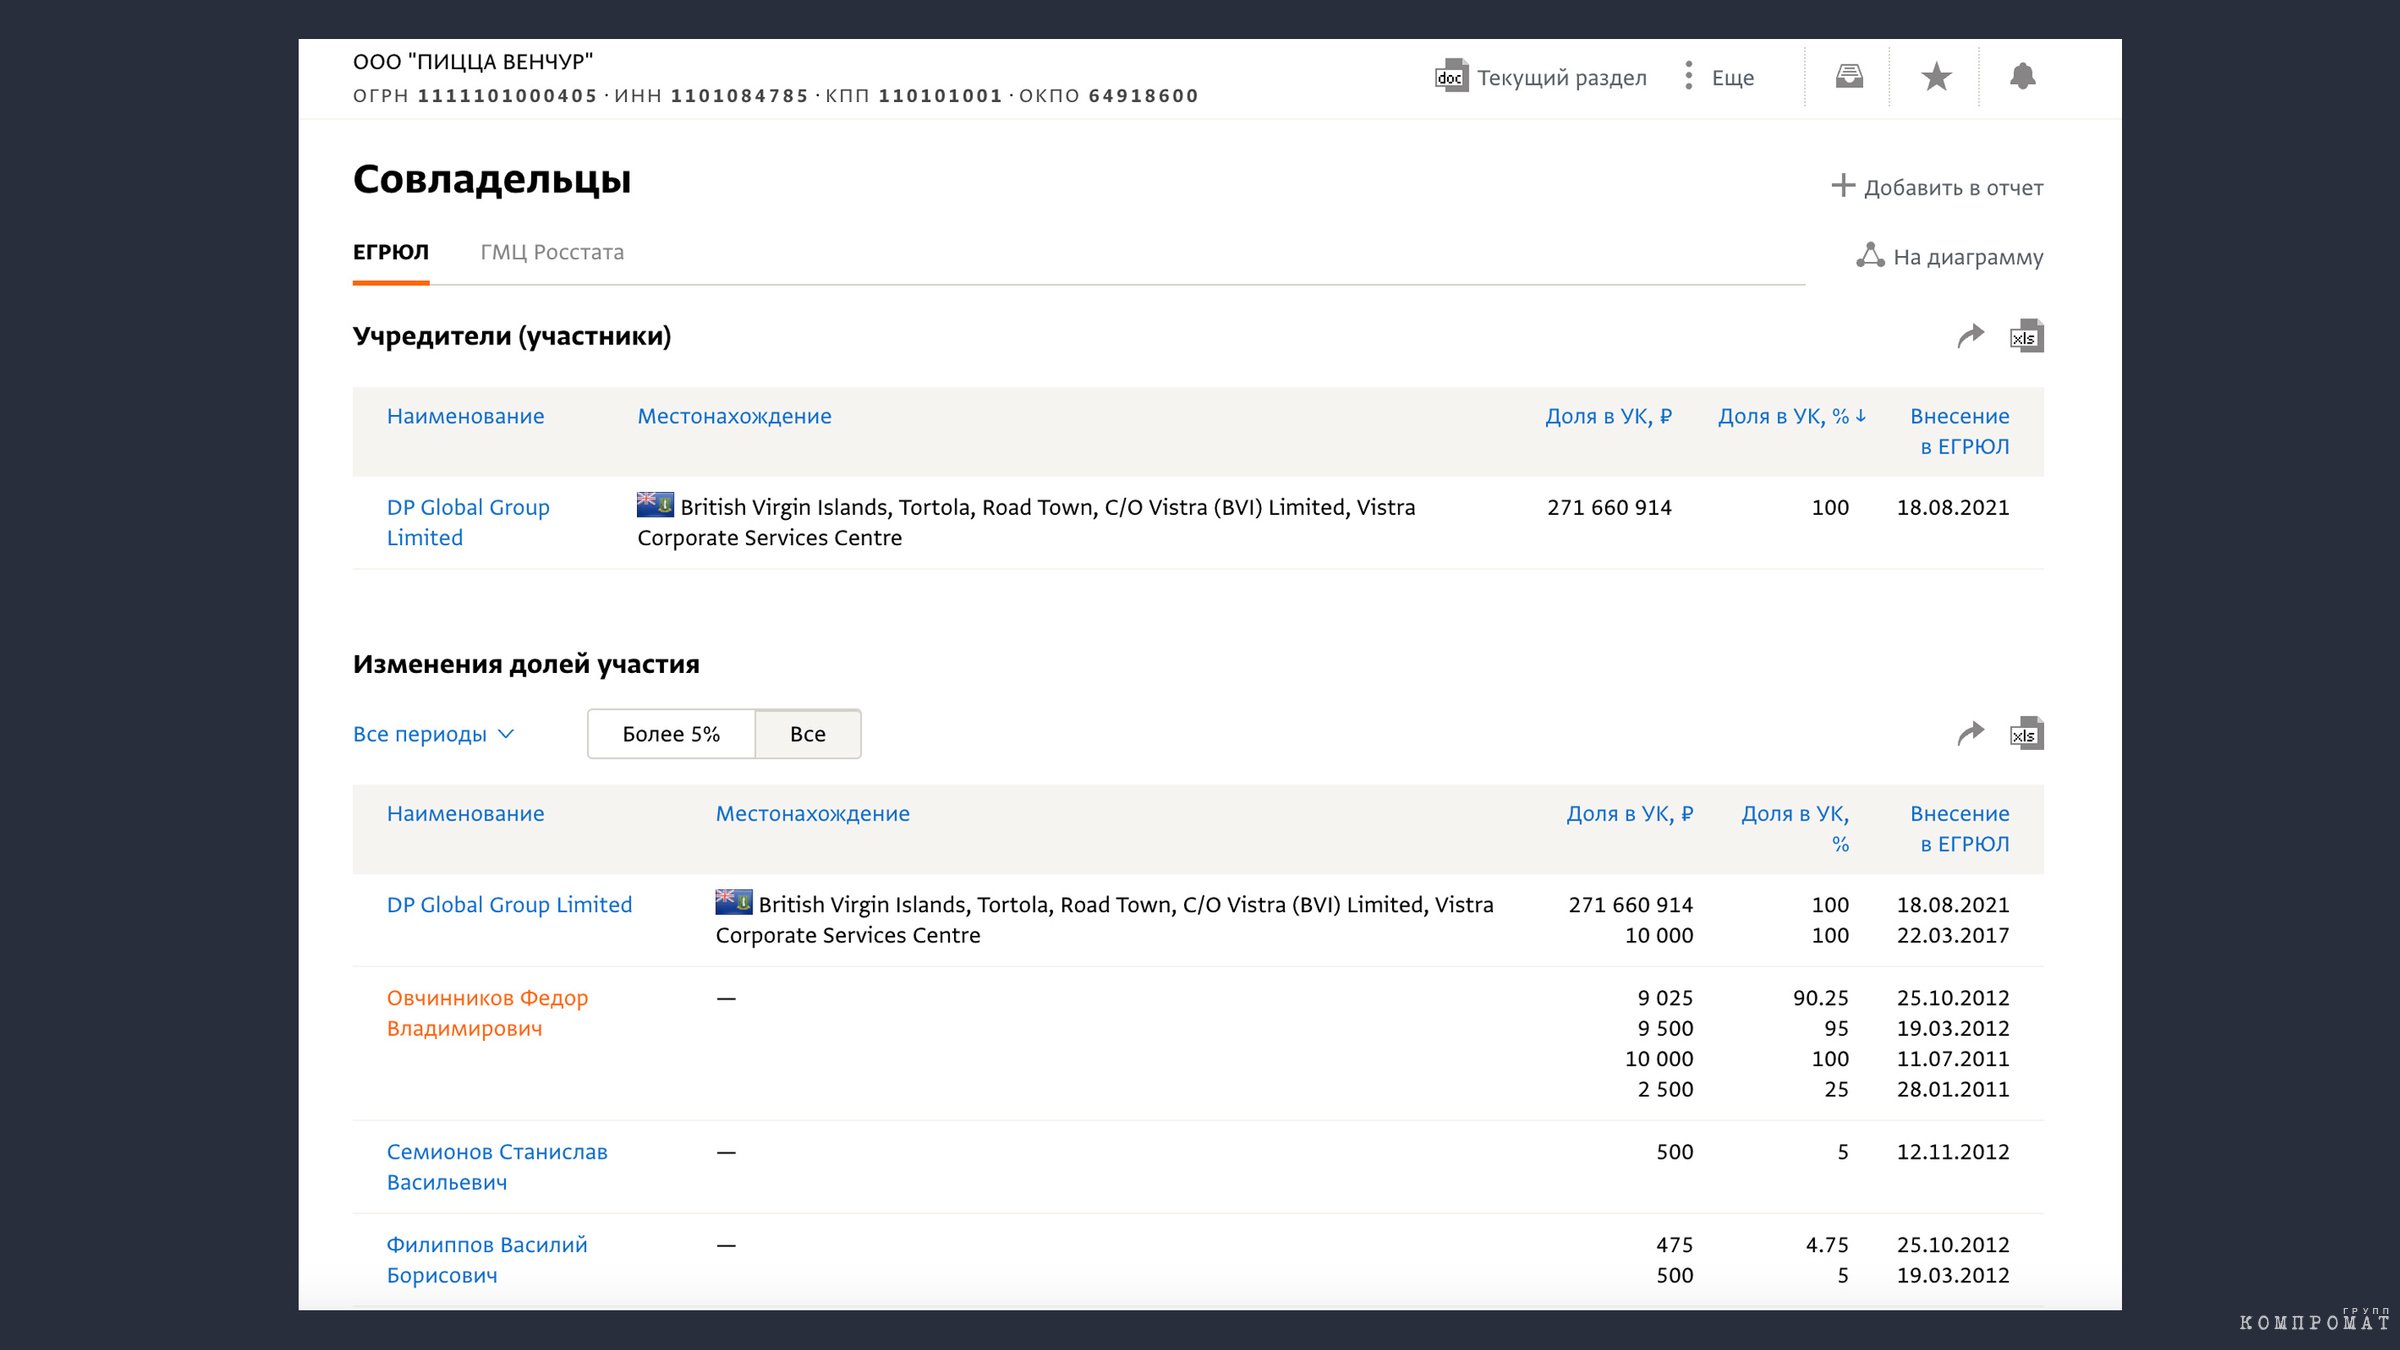Select the Более 5% filter
Viewport: 2400px width, 1350px height.
pos(671,734)
